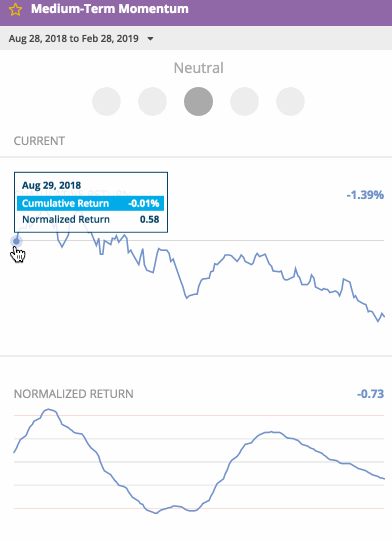Select the CURRENT tab label
The width and height of the screenshot is (392, 541).
point(39,141)
